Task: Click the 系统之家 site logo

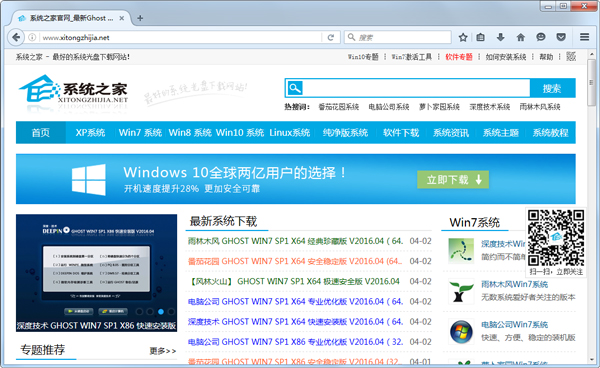Action: coord(73,90)
